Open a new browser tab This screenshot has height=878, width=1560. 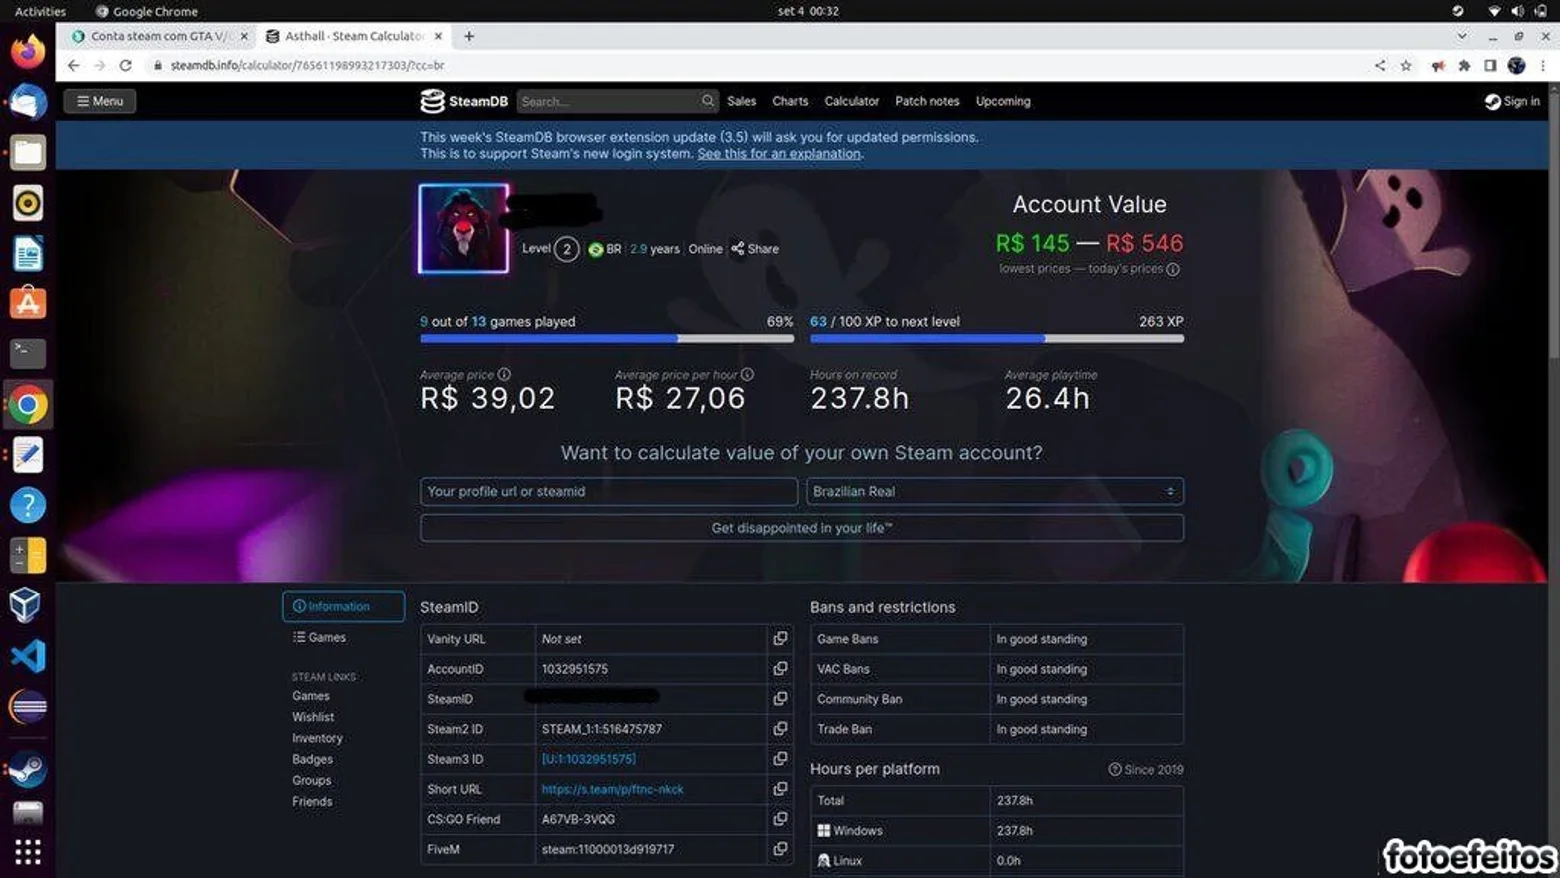469,36
